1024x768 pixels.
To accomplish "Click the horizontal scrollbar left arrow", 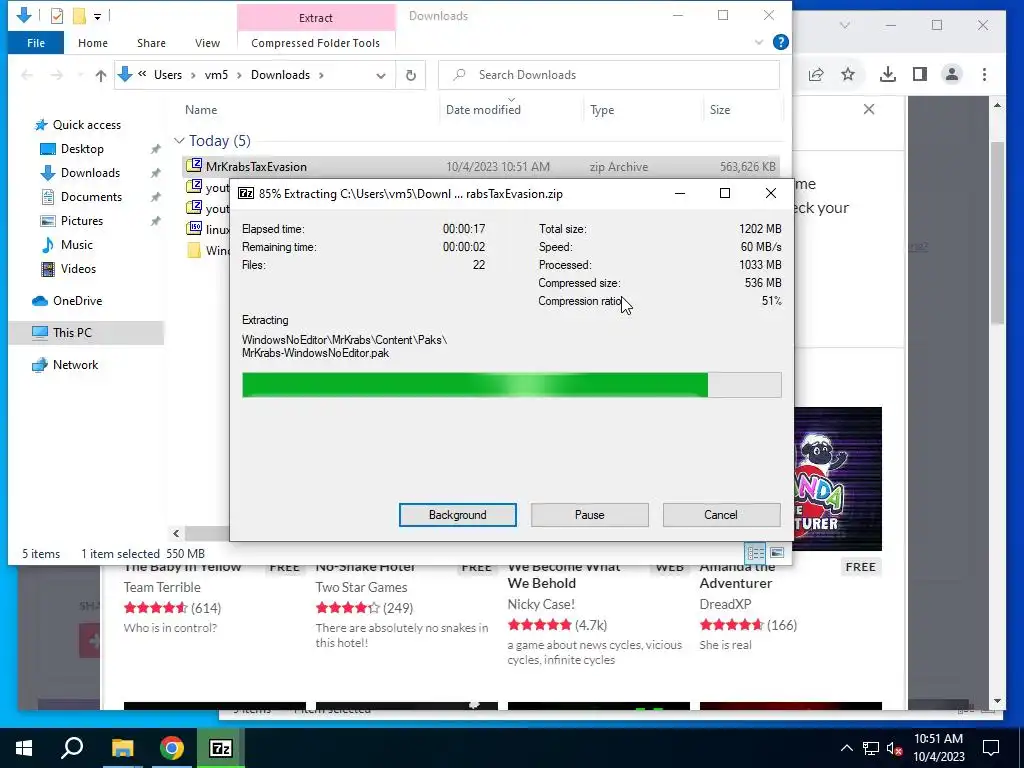I will 176,534.
